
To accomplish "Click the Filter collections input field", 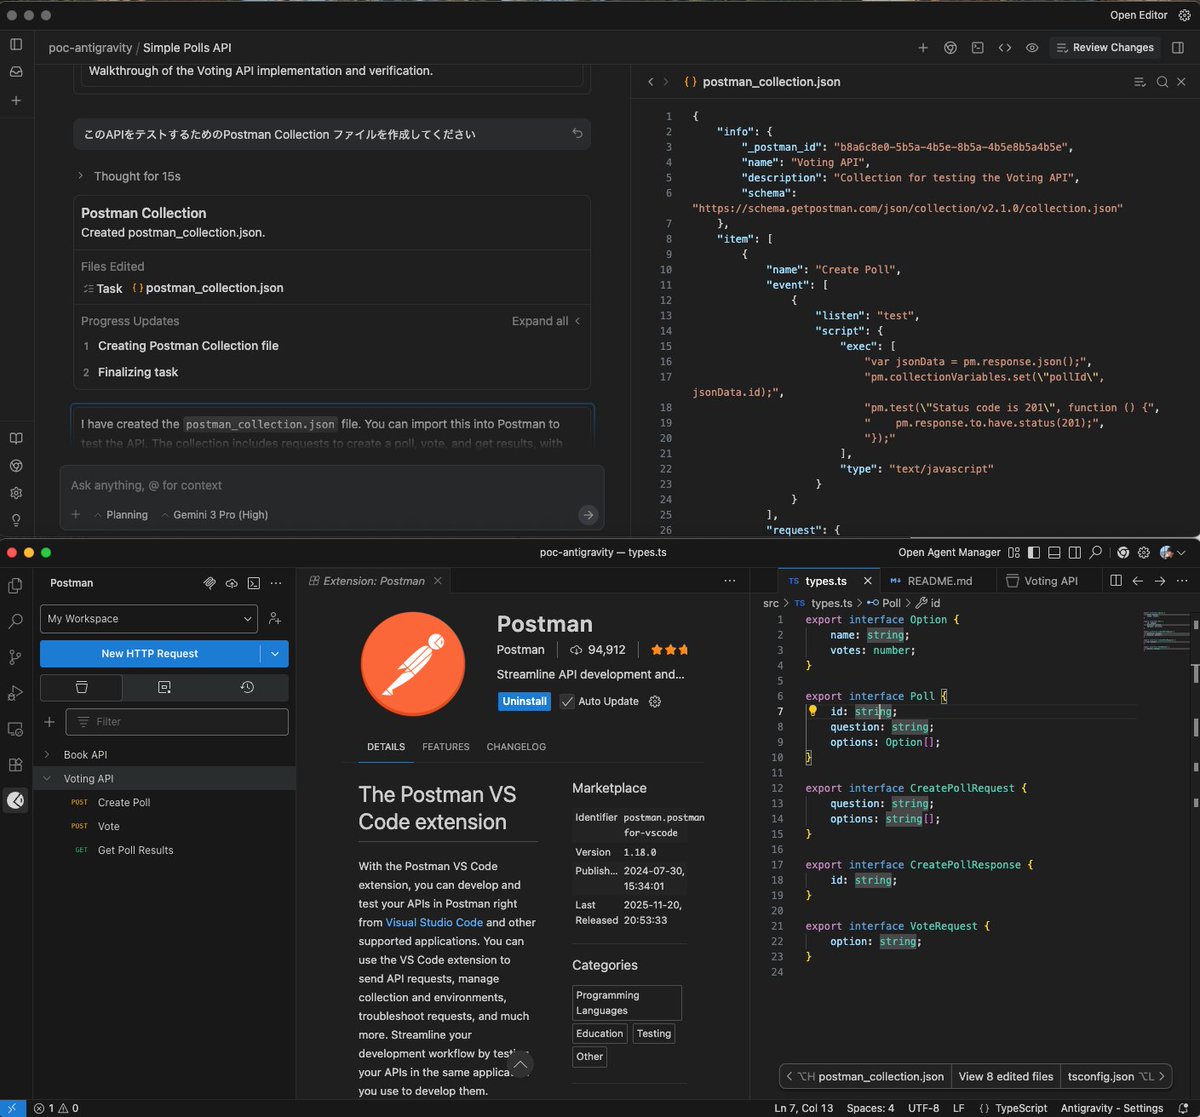I will pos(177,722).
